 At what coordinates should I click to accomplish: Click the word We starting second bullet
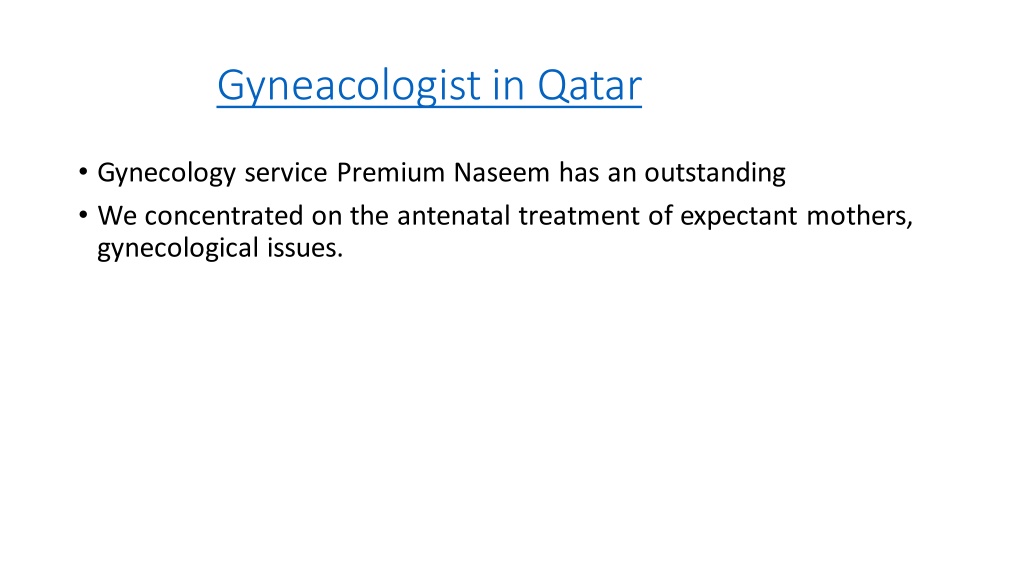pos(118,216)
